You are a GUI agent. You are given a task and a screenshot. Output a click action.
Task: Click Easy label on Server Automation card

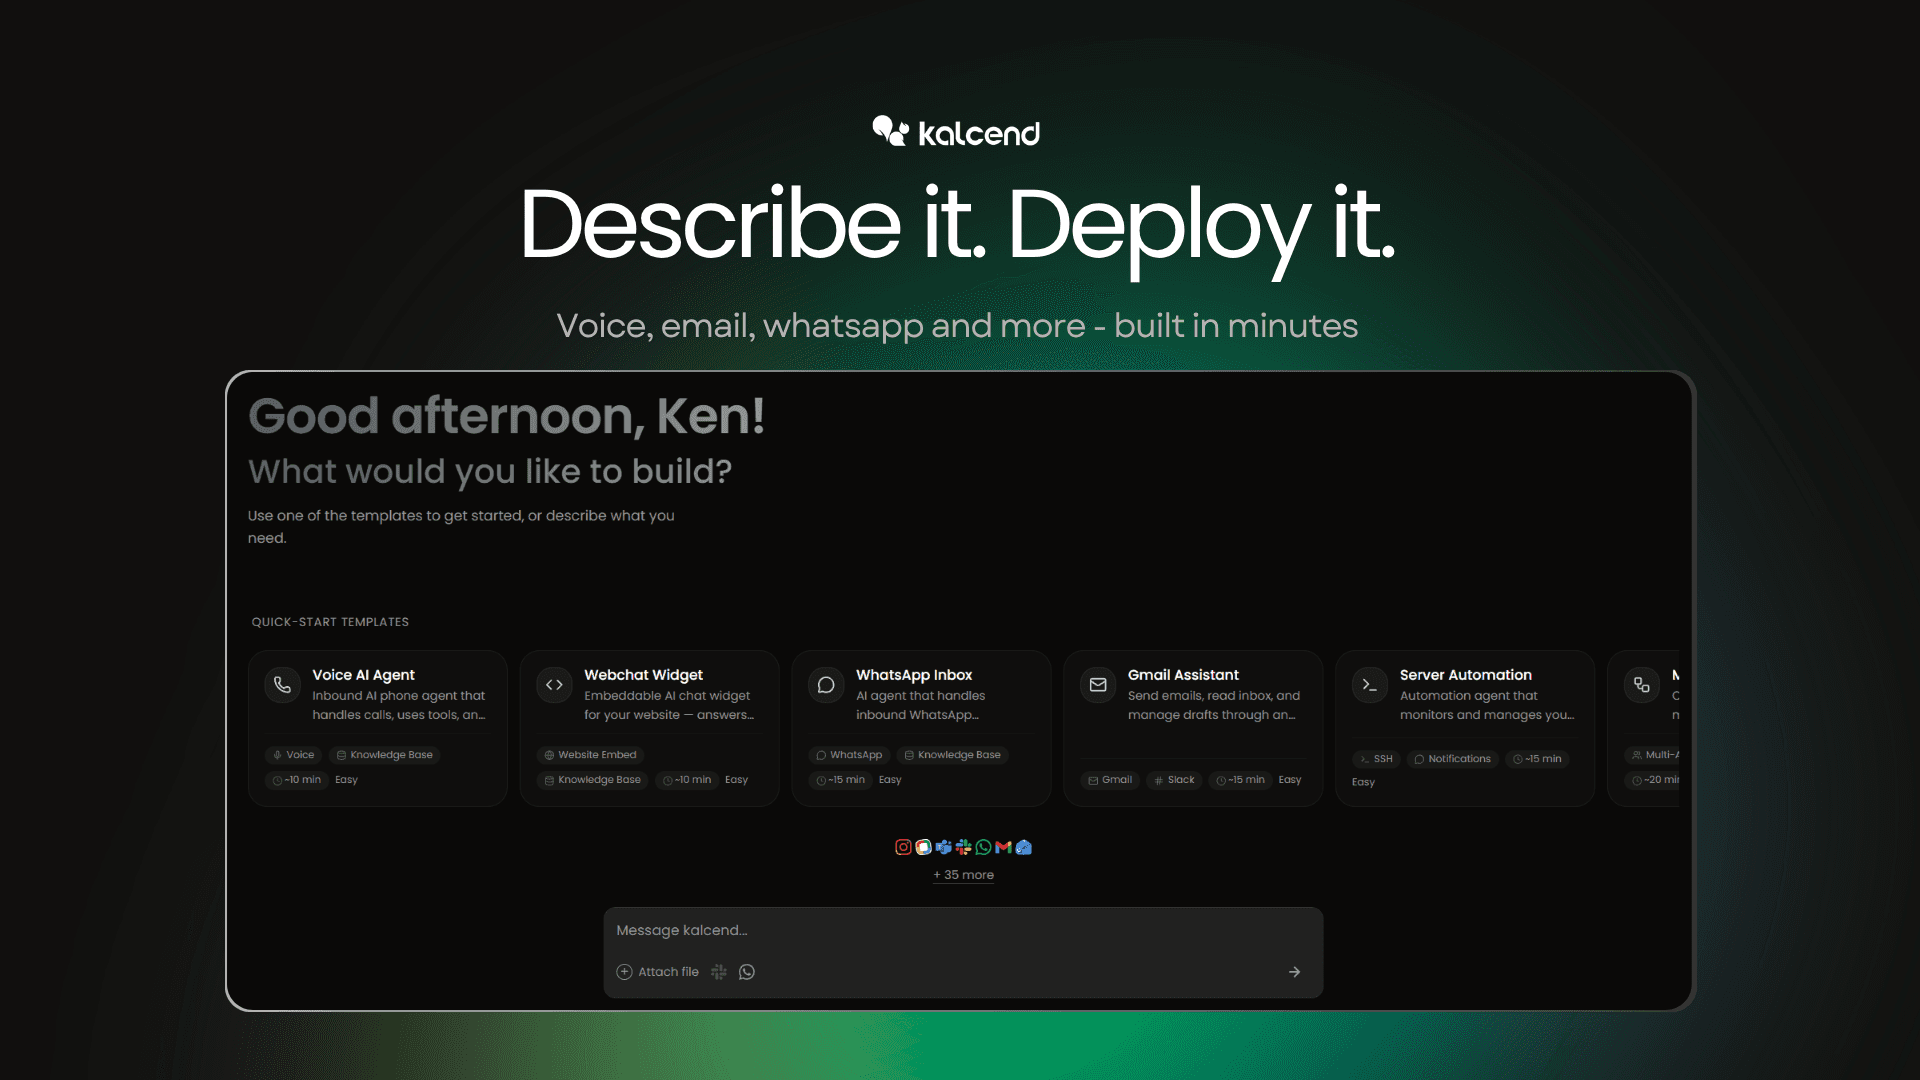click(x=1363, y=782)
